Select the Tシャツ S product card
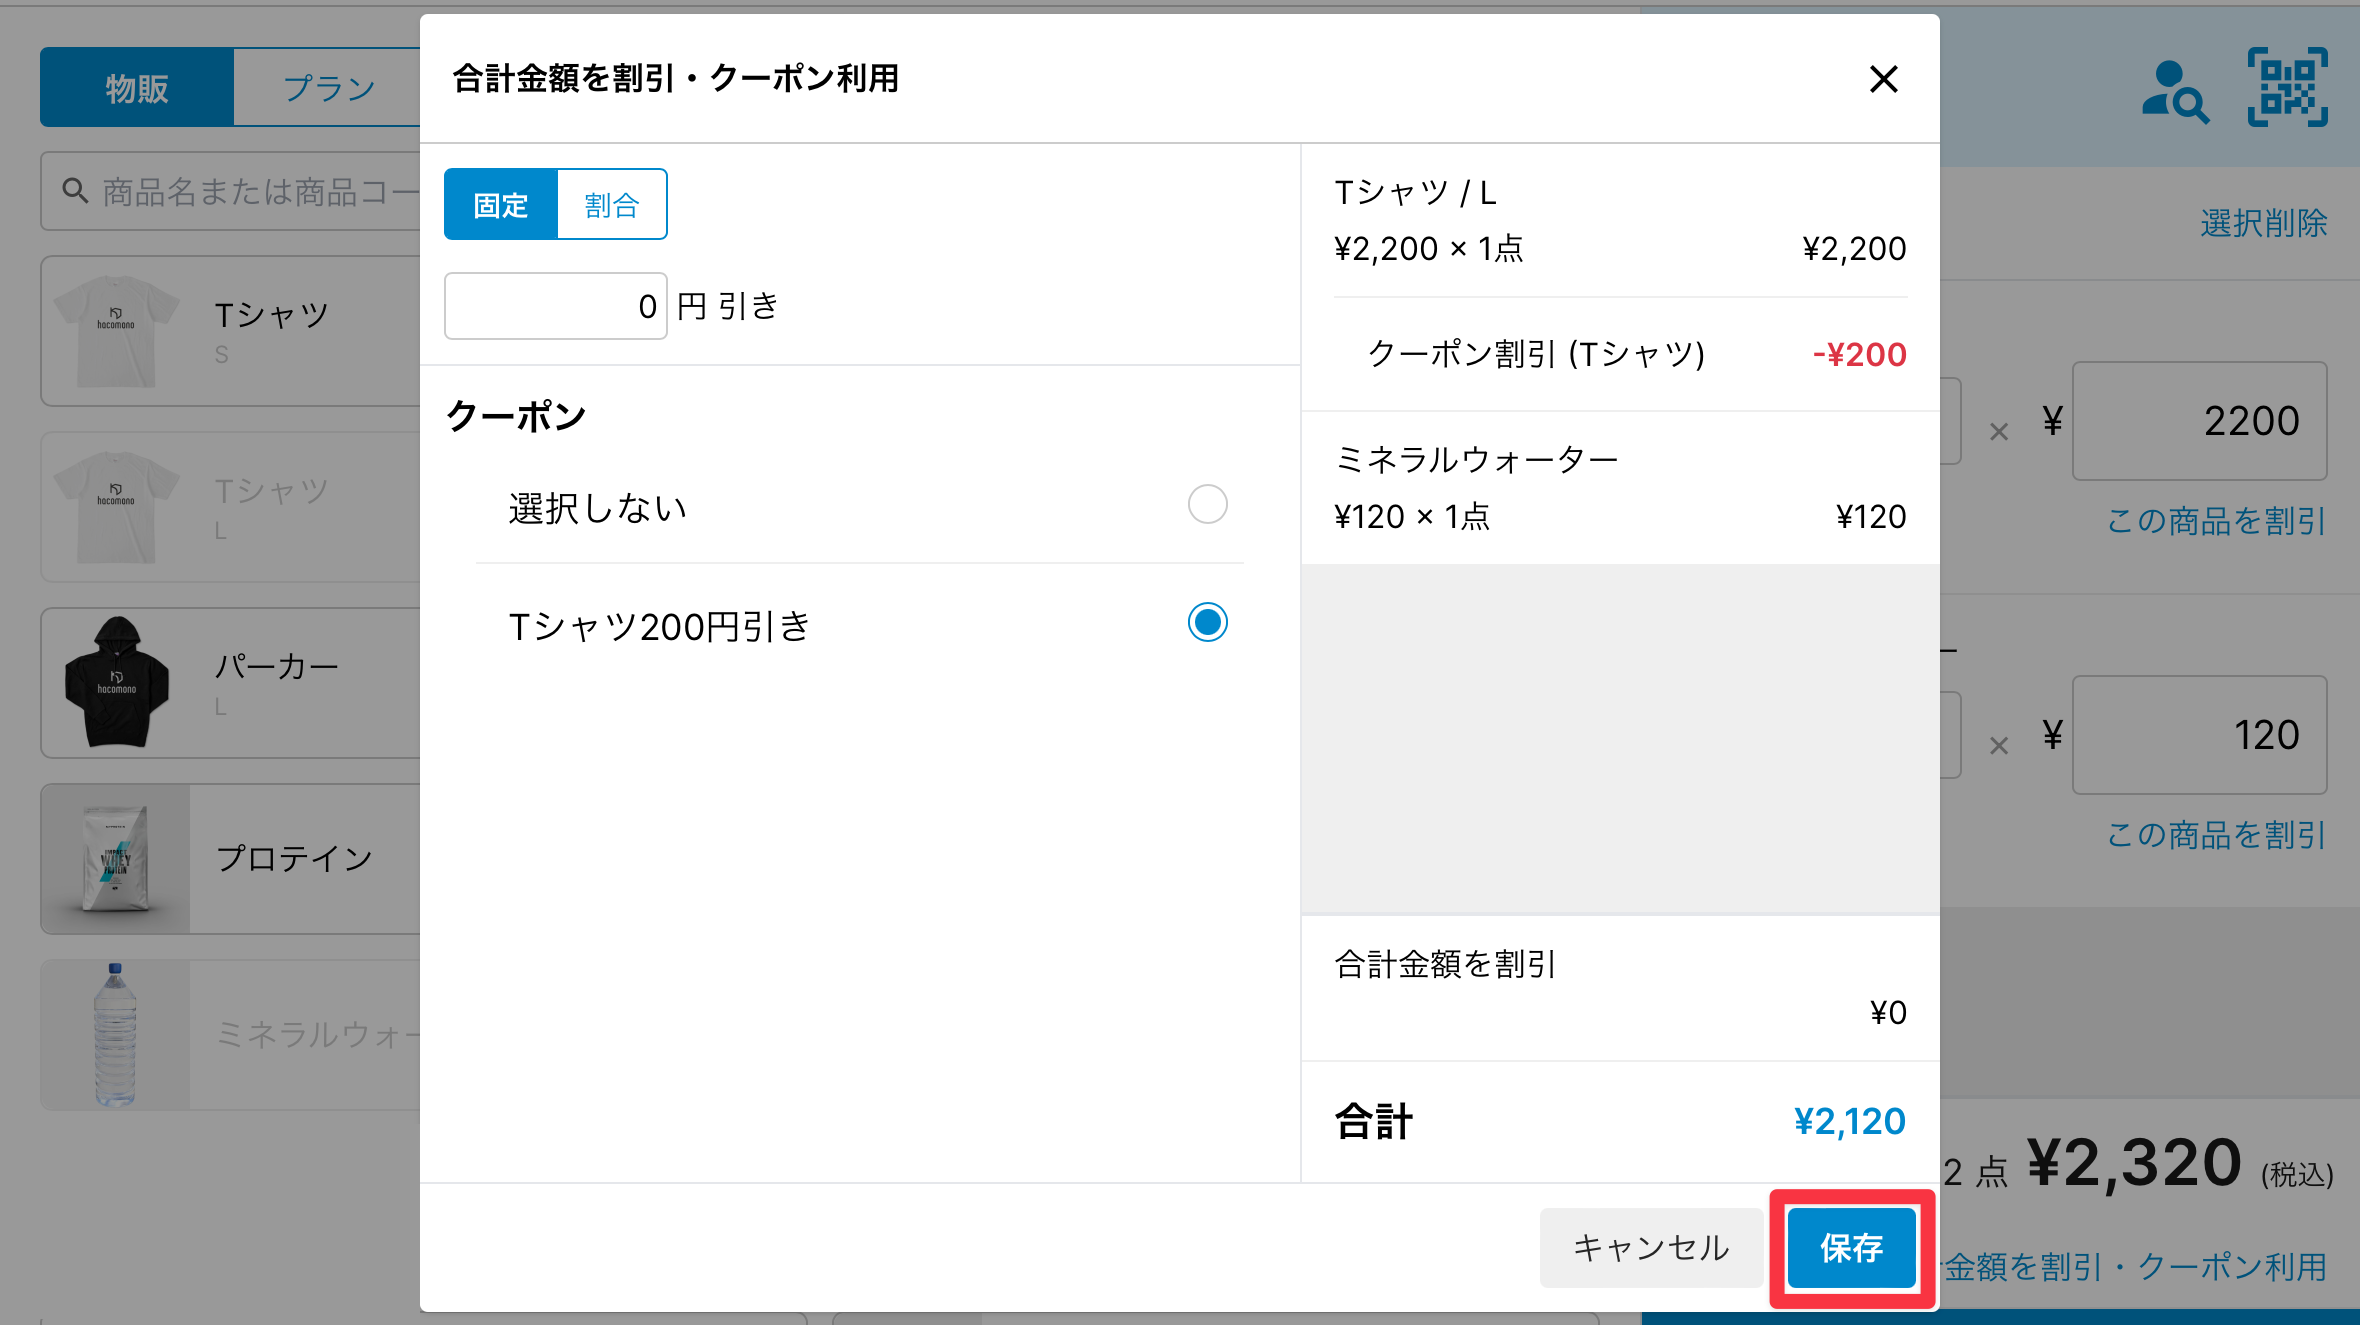 (x=232, y=331)
